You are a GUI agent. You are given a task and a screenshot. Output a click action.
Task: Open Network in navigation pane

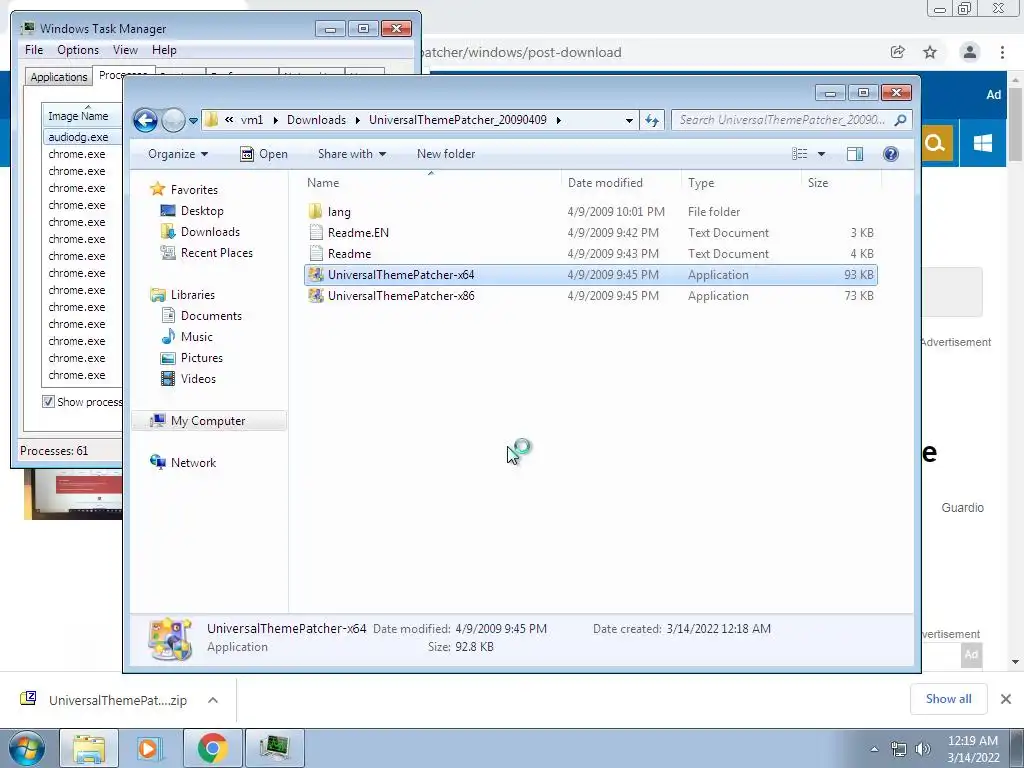tap(183, 462)
